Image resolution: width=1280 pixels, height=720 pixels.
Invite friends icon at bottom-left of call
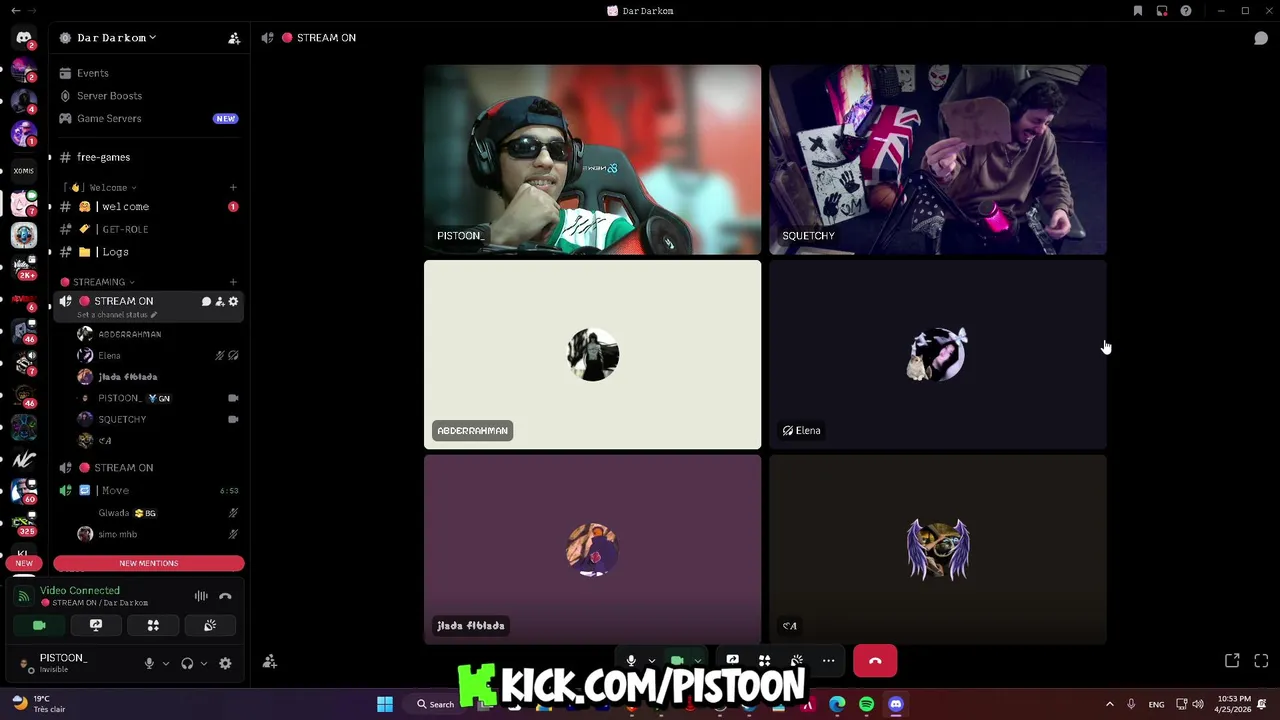point(270,661)
